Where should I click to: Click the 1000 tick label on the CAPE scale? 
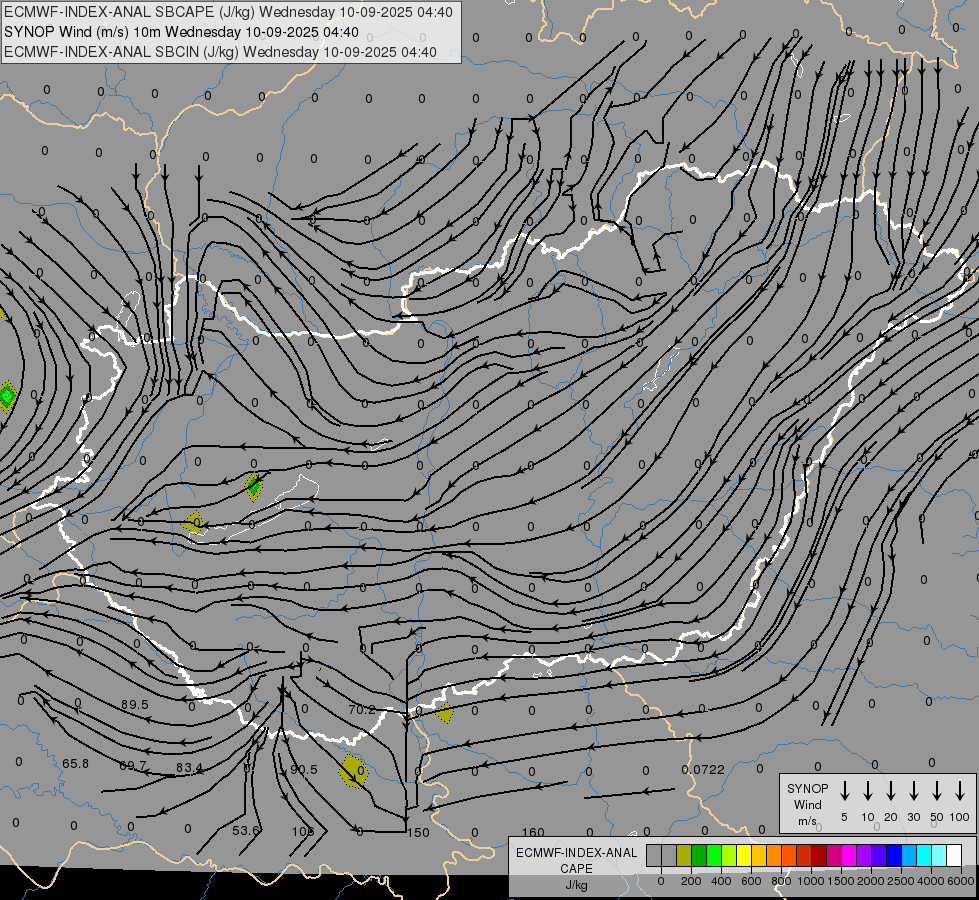click(x=811, y=881)
